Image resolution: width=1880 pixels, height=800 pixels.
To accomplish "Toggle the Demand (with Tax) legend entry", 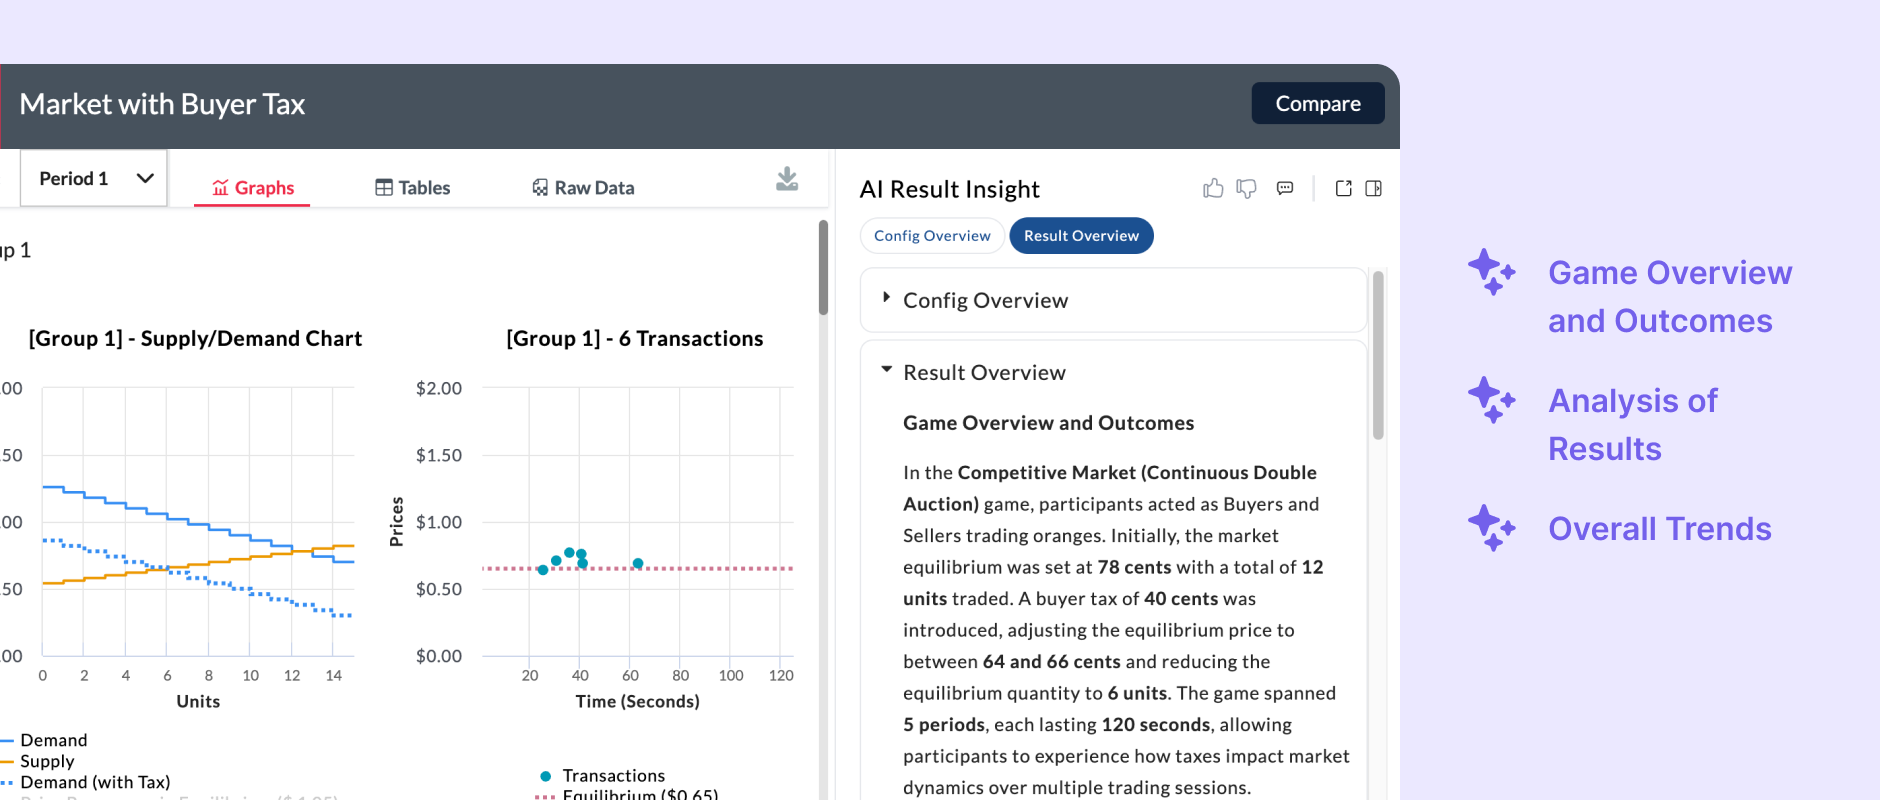I will 85,782.
